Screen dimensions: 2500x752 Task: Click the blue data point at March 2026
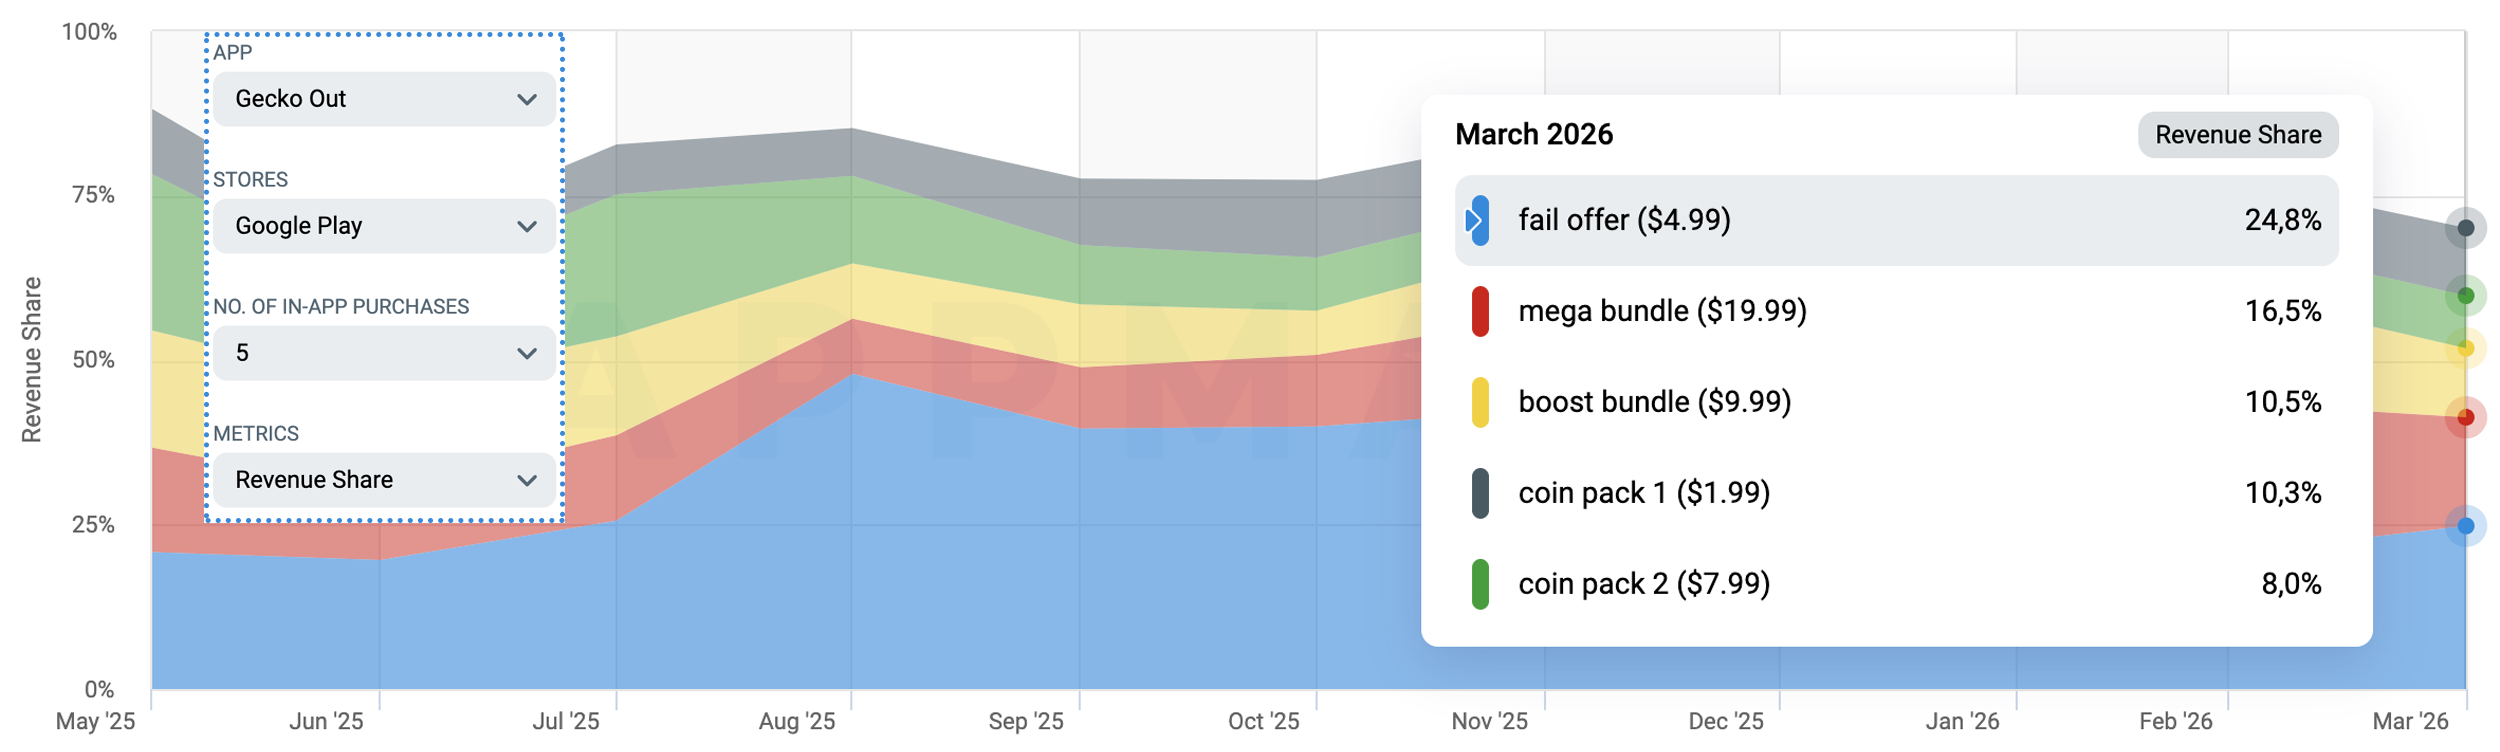tap(2465, 526)
